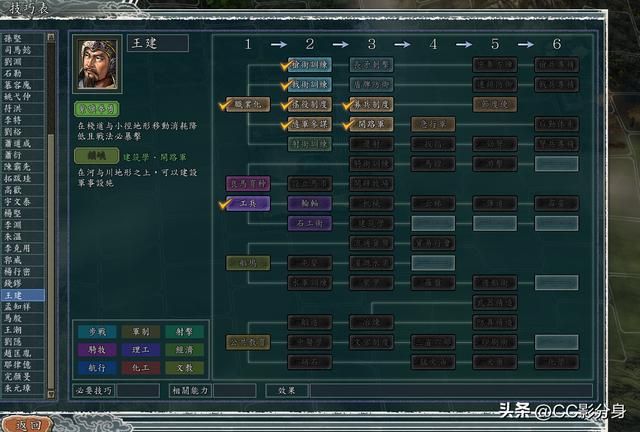Click 王建's portrait thumbnail

[97, 64]
